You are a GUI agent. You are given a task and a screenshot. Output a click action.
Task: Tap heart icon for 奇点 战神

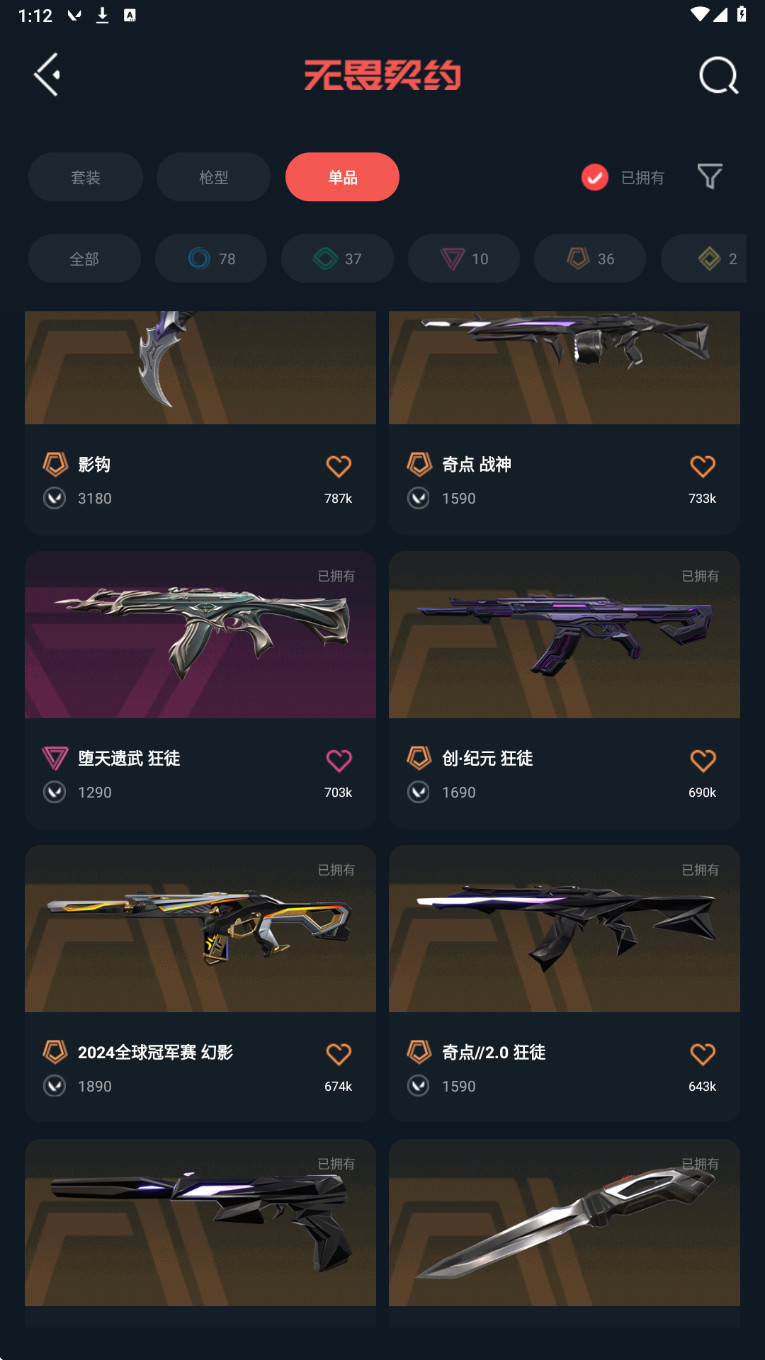coord(703,466)
